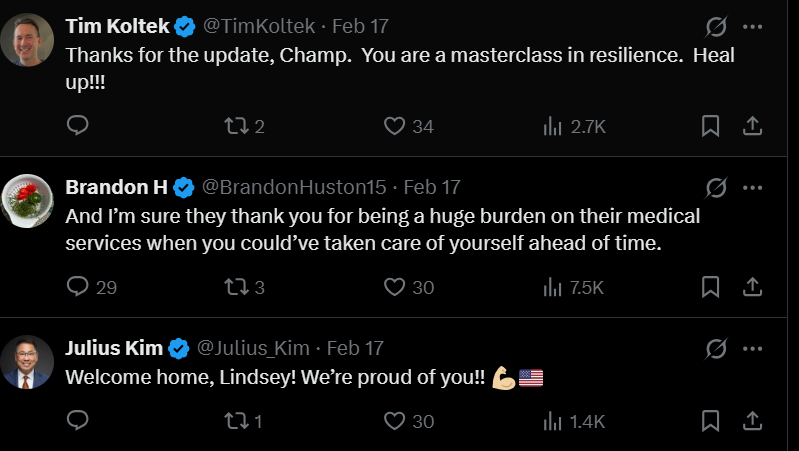Reply to Tim Koltek's tweet
The width and height of the screenshot is (799, 451).
point(77,125)
